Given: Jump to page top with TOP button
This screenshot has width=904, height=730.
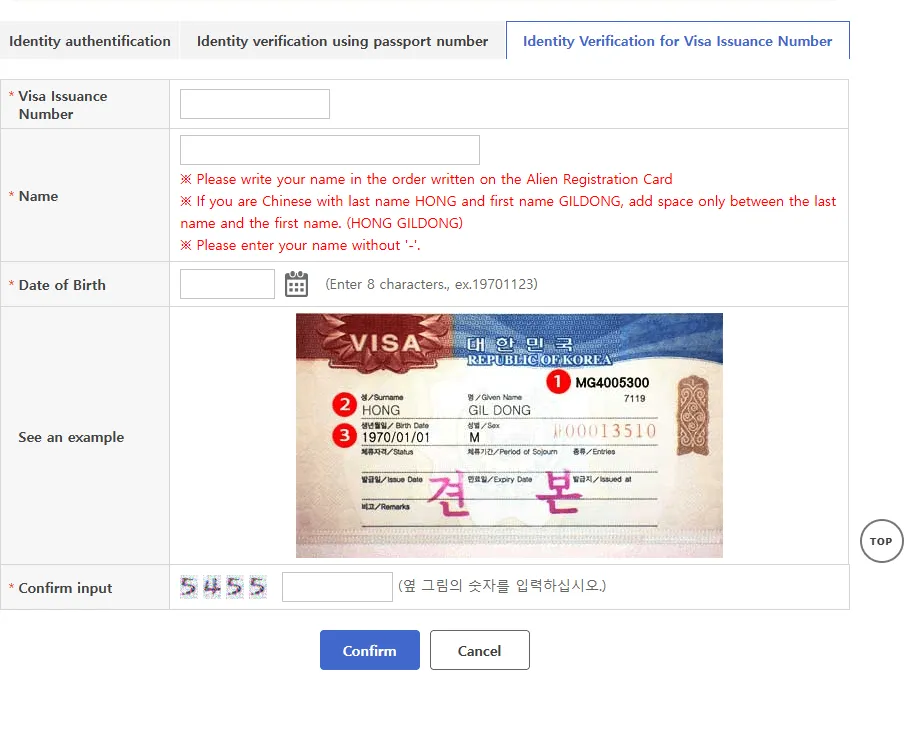Looking at the screenshot, I should [x=881, y=541].
